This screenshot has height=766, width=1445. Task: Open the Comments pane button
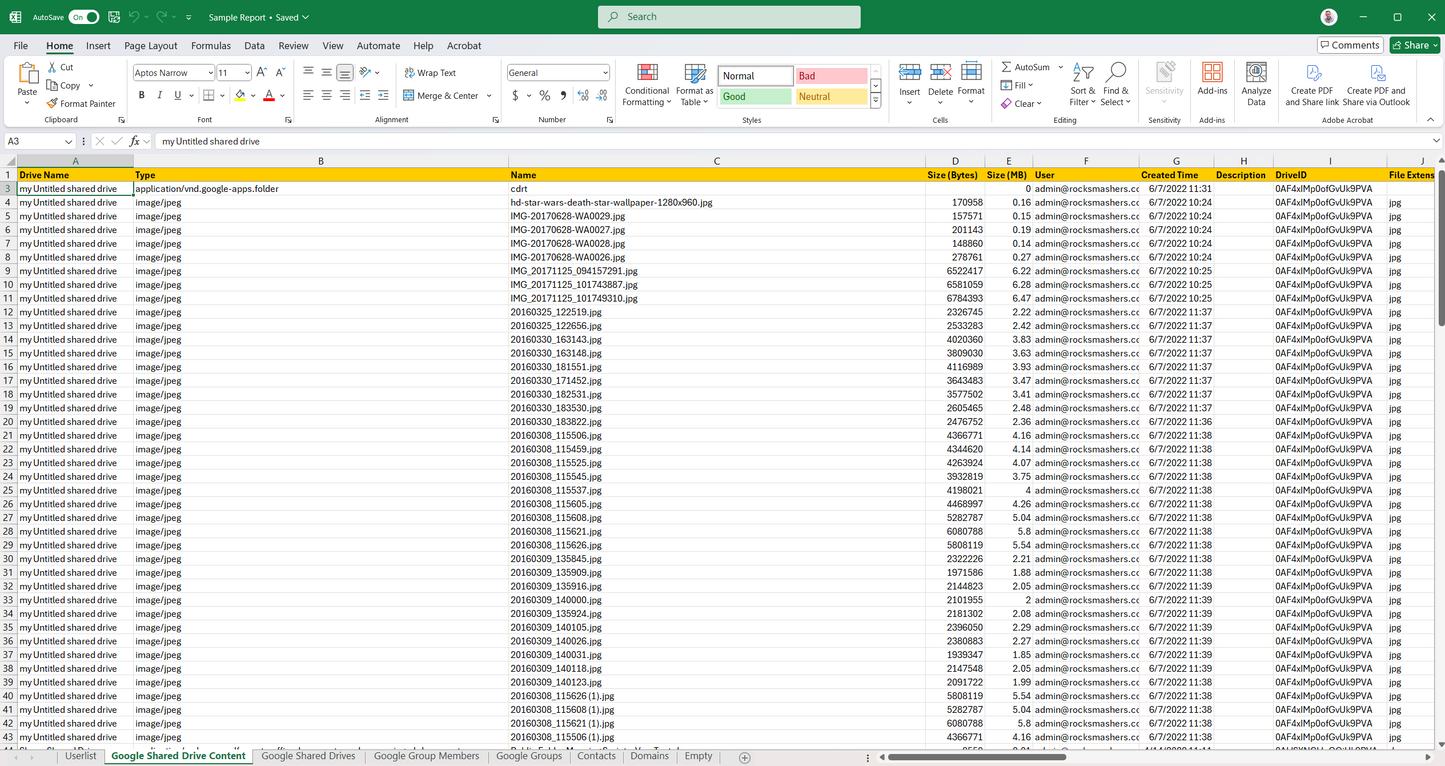coord(1349,45)
